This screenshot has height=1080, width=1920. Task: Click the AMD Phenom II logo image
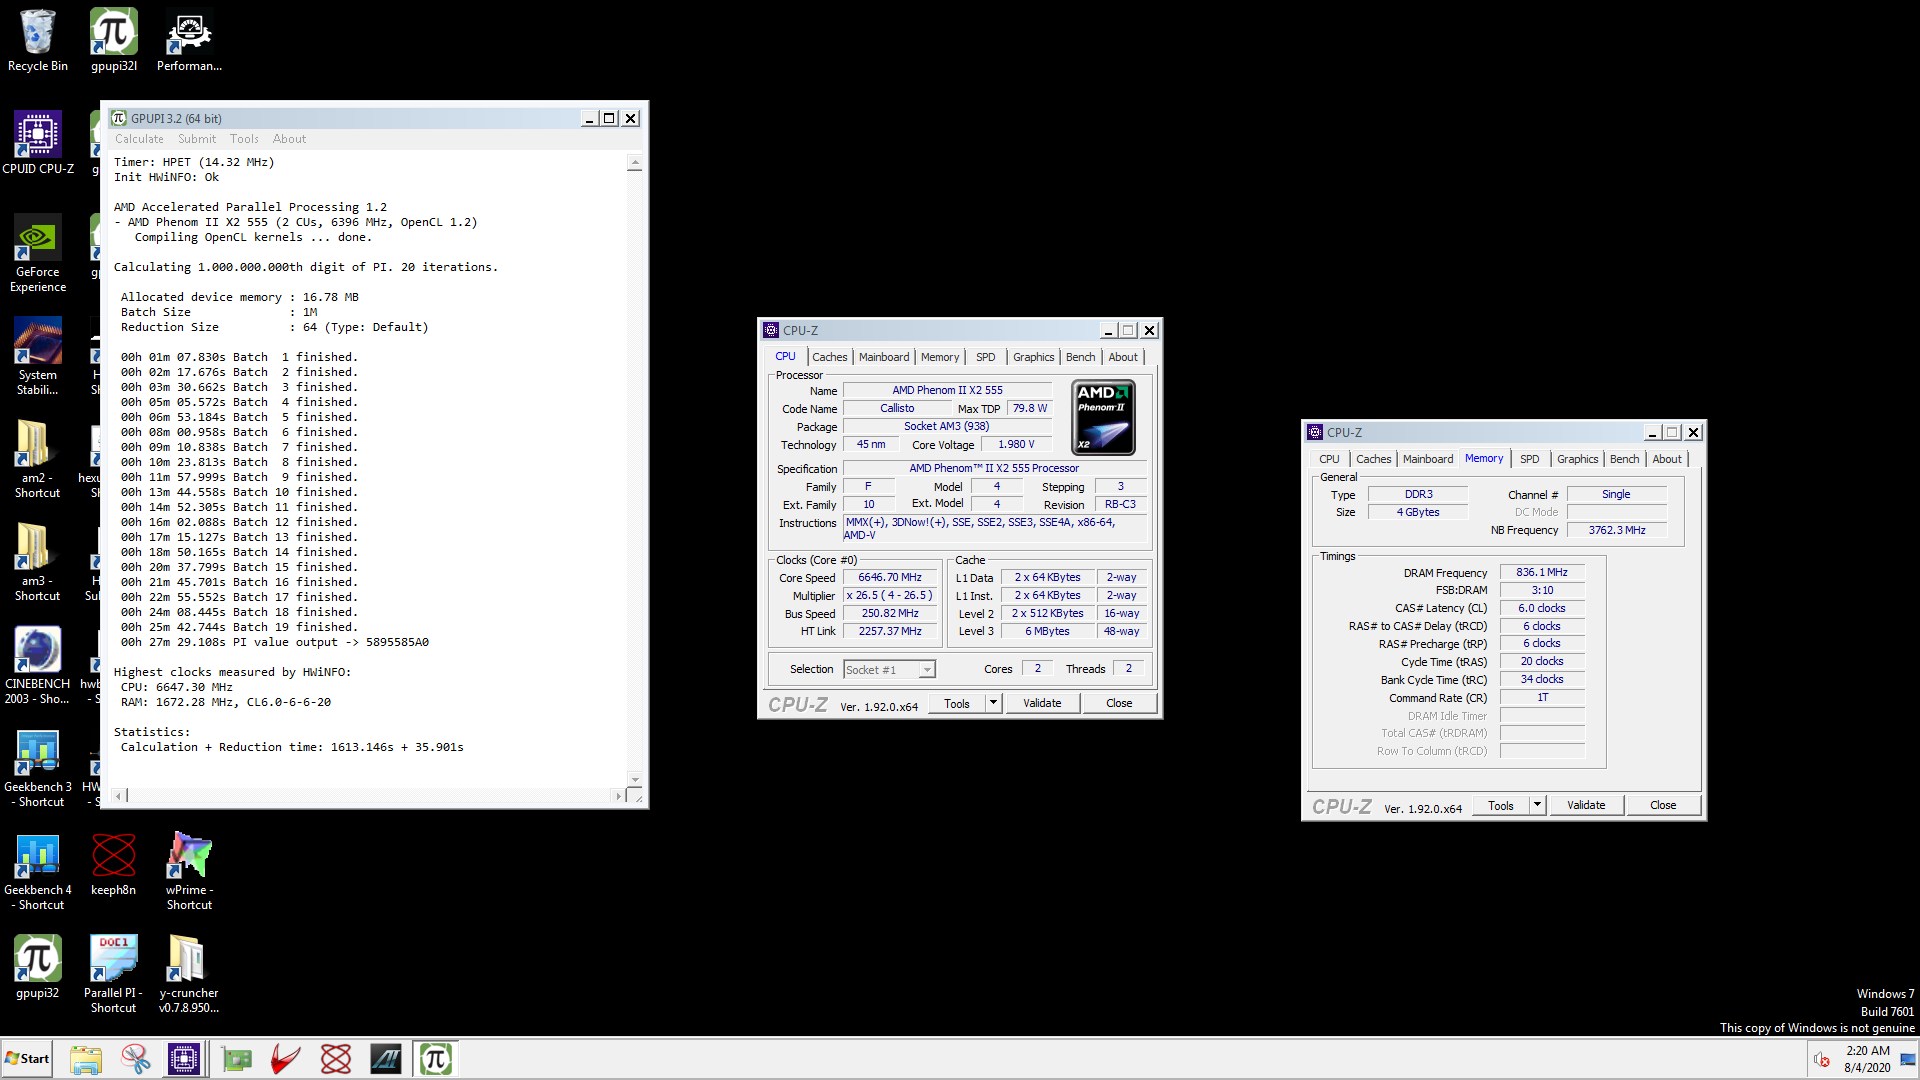click(1103, 417)
